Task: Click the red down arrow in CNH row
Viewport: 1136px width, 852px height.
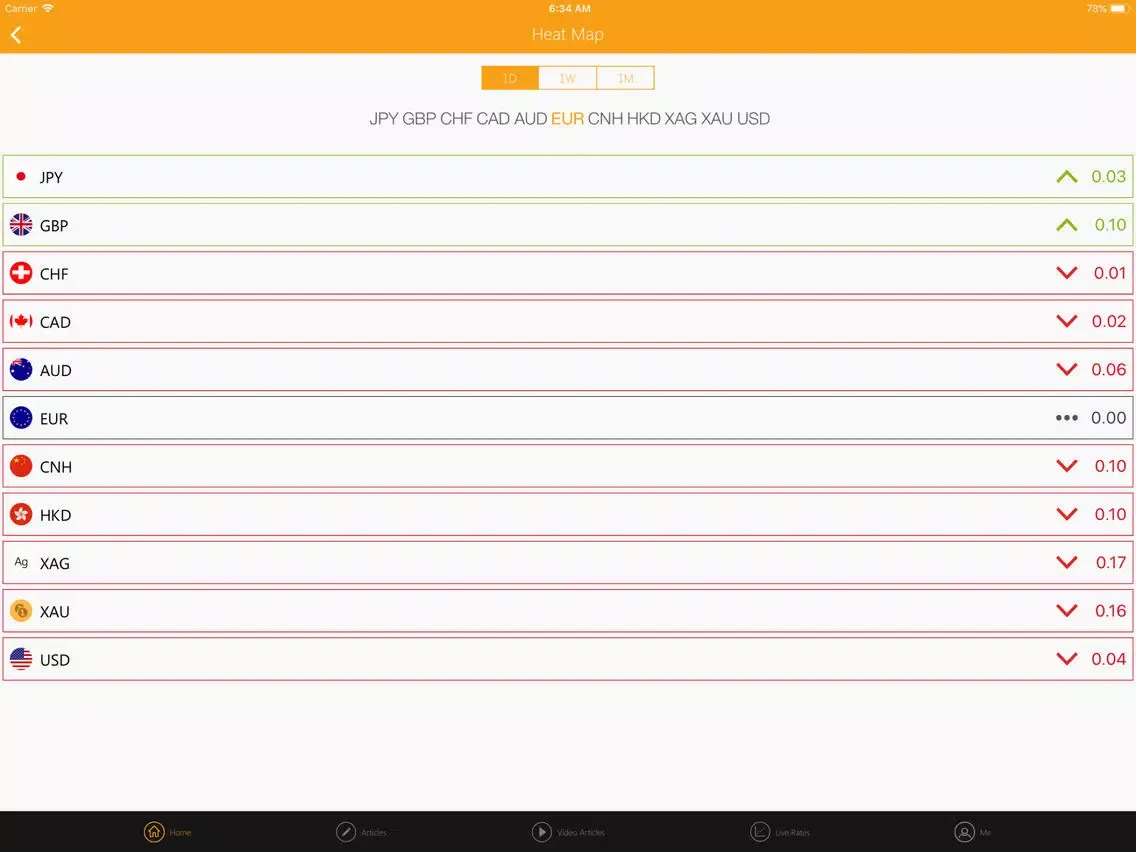Action: pyautogui.click(x=1066, y=466)
